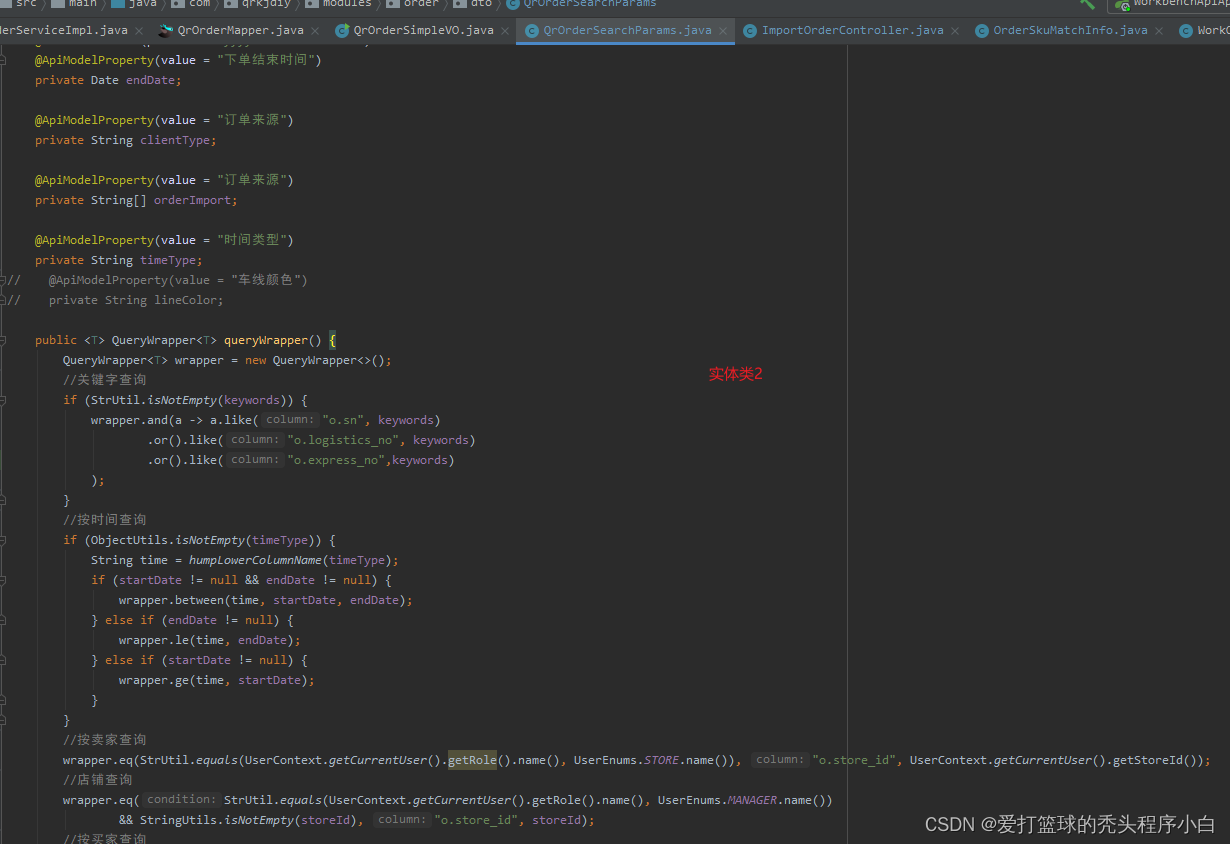This screenshot has height=844, width=1230.
Task: Click the orderImport field name
Action: tap(192, 200)
